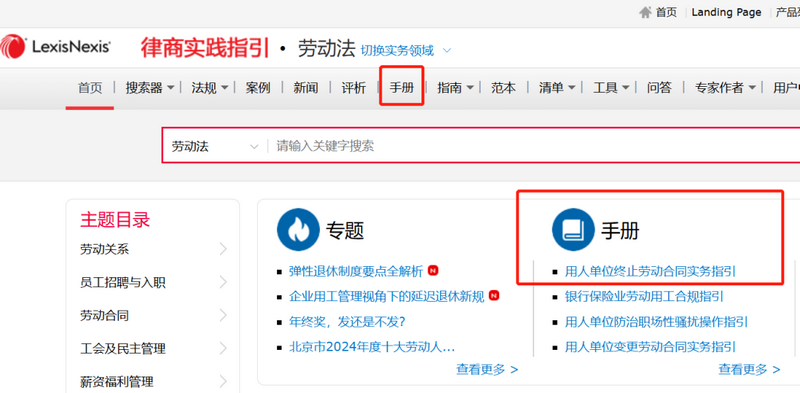
Task: Expand 薪资福利管理 in 主题目录
Action: tap(153, 381)
